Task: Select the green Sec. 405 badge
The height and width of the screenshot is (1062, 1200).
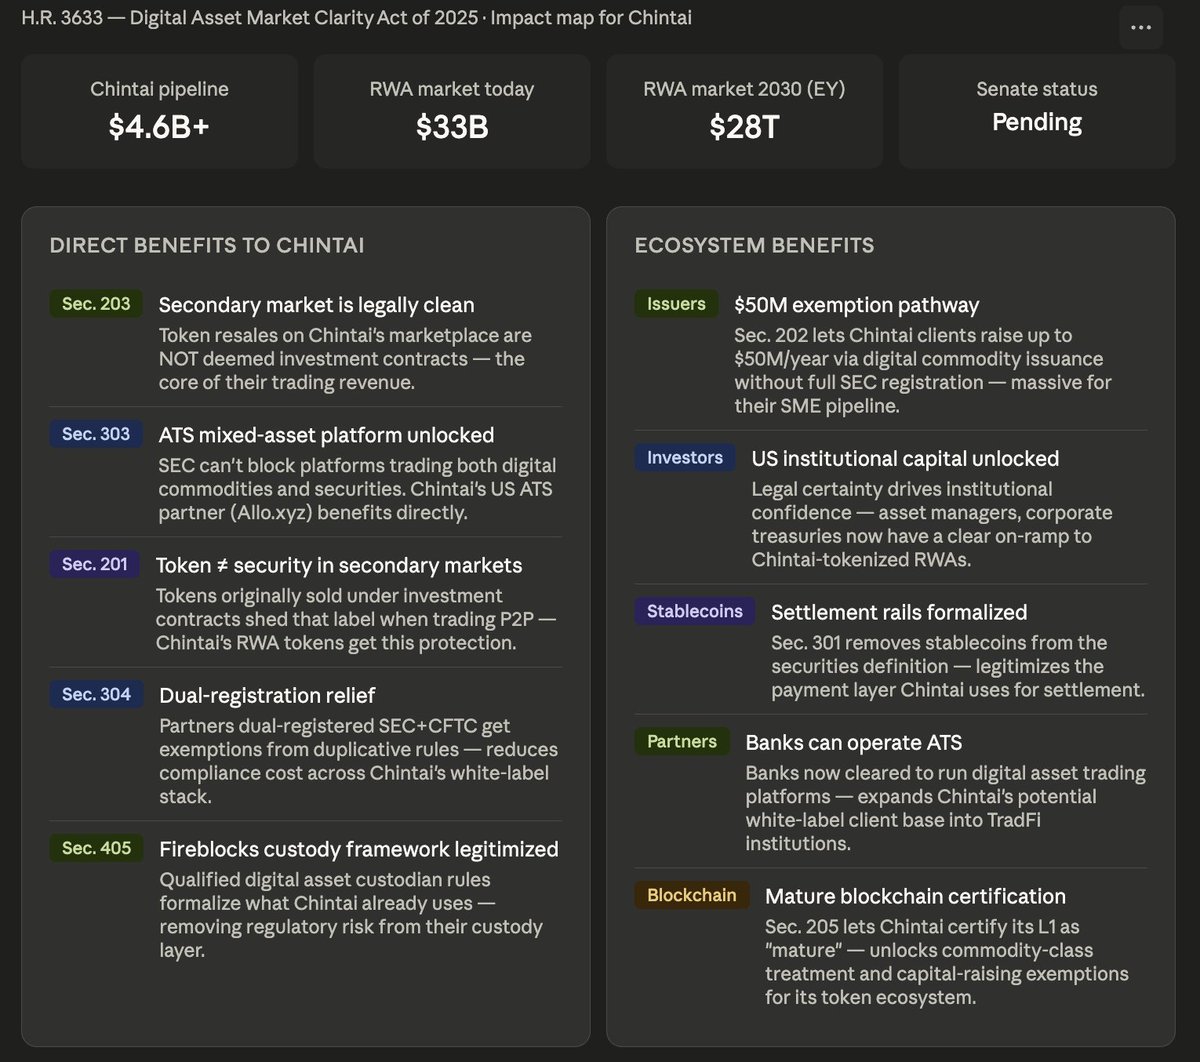Action: (x=96, y=848)
